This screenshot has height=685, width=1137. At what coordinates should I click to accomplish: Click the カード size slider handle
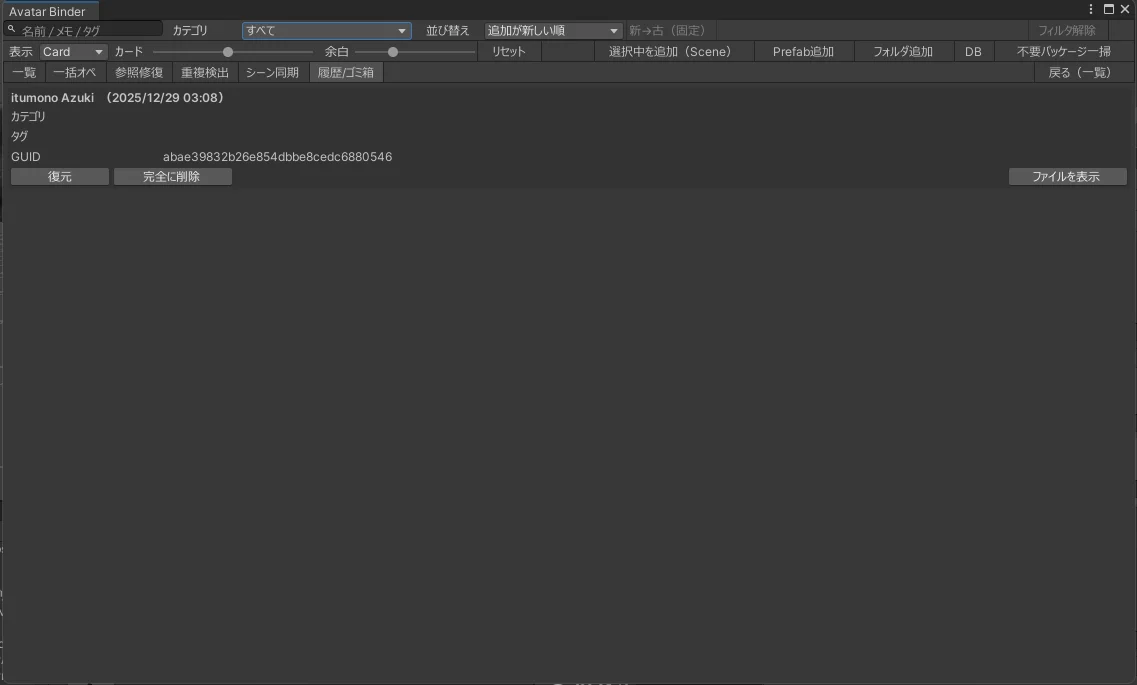pos(228,52)
